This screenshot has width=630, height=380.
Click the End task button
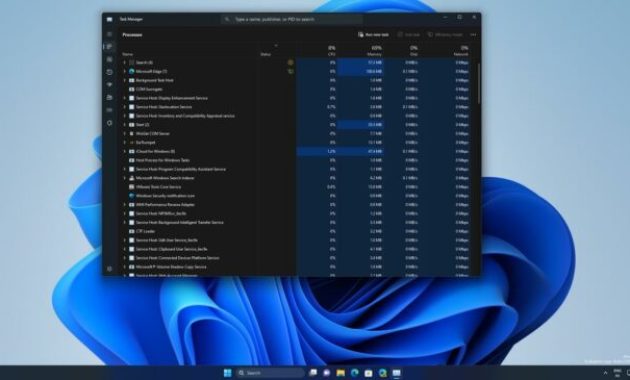pyautogui.click(x=408, y=35)
